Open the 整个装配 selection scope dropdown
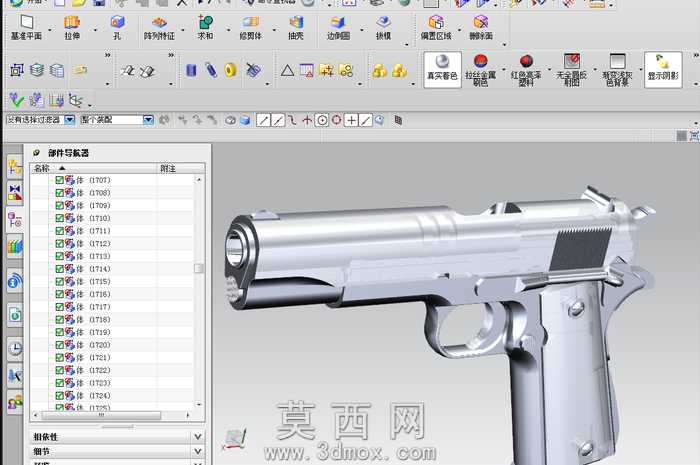Viewport: 700px width, 465px height. point(148,120)
